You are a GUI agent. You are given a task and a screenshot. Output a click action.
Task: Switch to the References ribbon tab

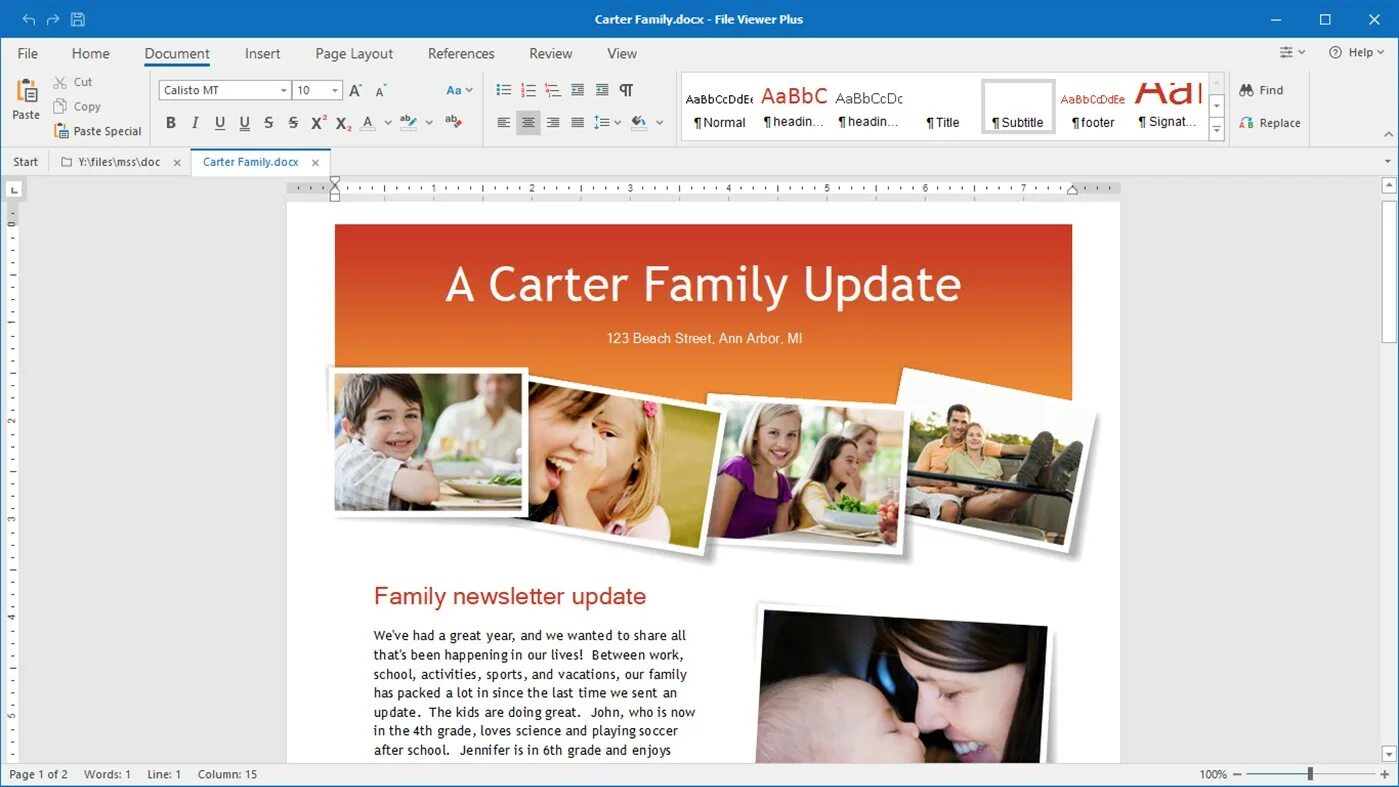(x=461, y=53)
